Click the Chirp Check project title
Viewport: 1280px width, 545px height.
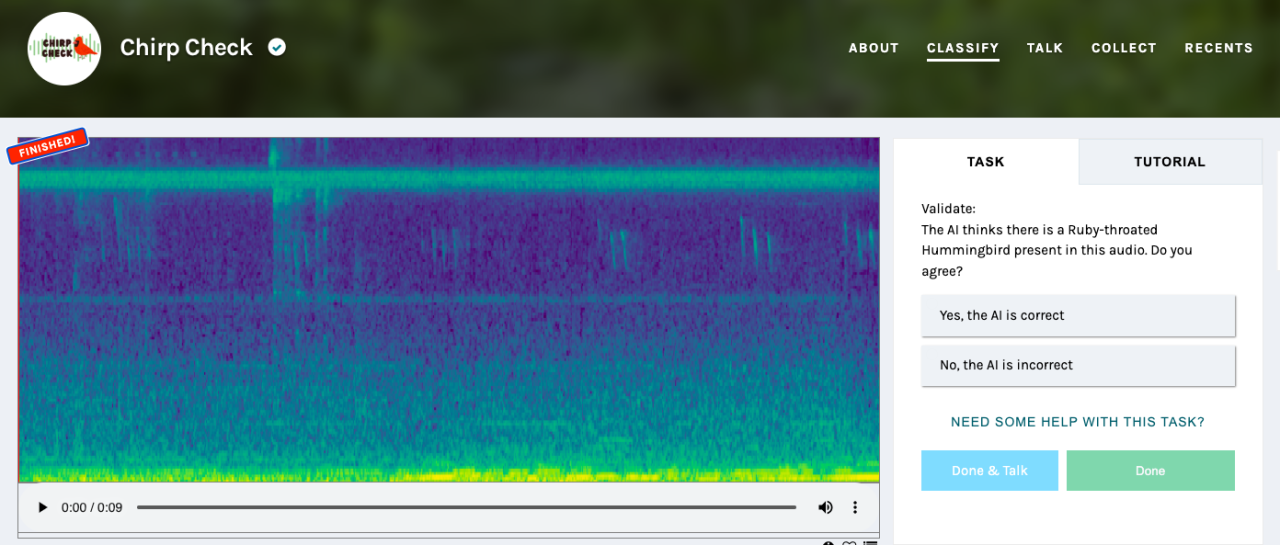coord(186,47)
